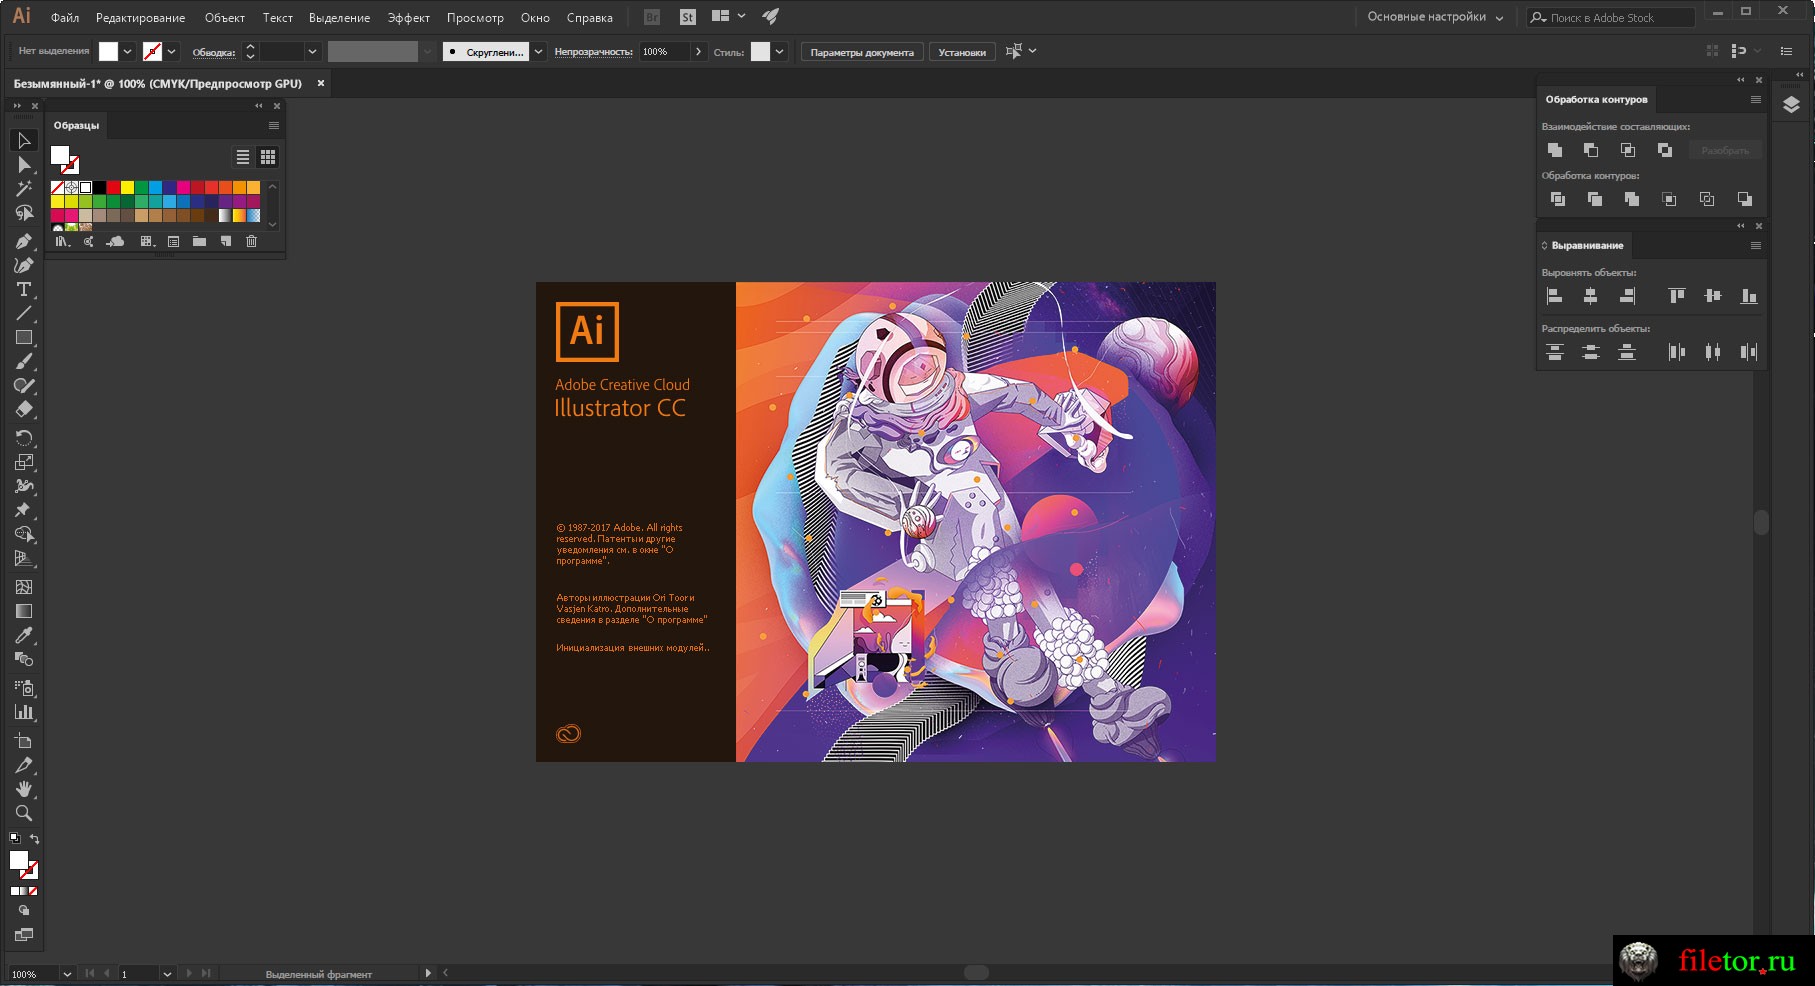Viewport: 1815px width, 986px height.
Task: Click 'Обводка' link label
Action: [214, 52]
